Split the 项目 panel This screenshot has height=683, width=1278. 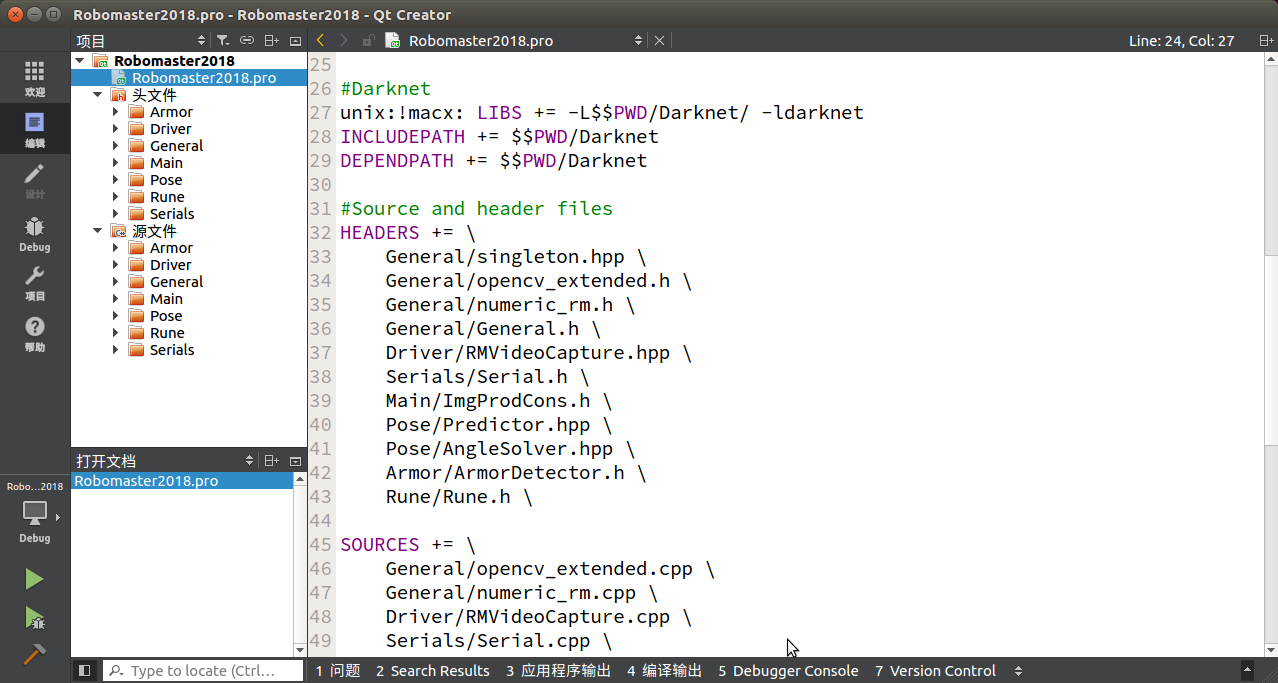coord(271,41)
